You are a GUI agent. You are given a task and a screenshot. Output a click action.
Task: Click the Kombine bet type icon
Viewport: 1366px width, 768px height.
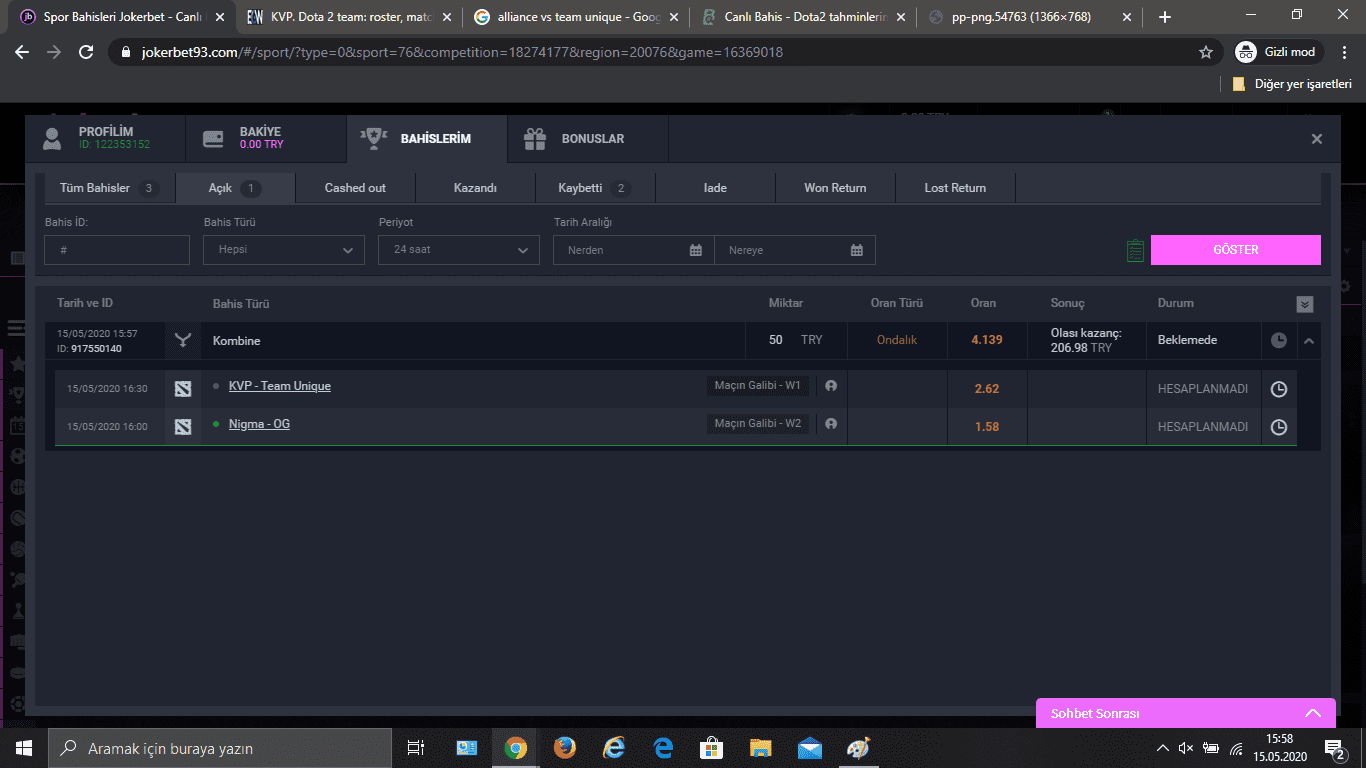183,341
